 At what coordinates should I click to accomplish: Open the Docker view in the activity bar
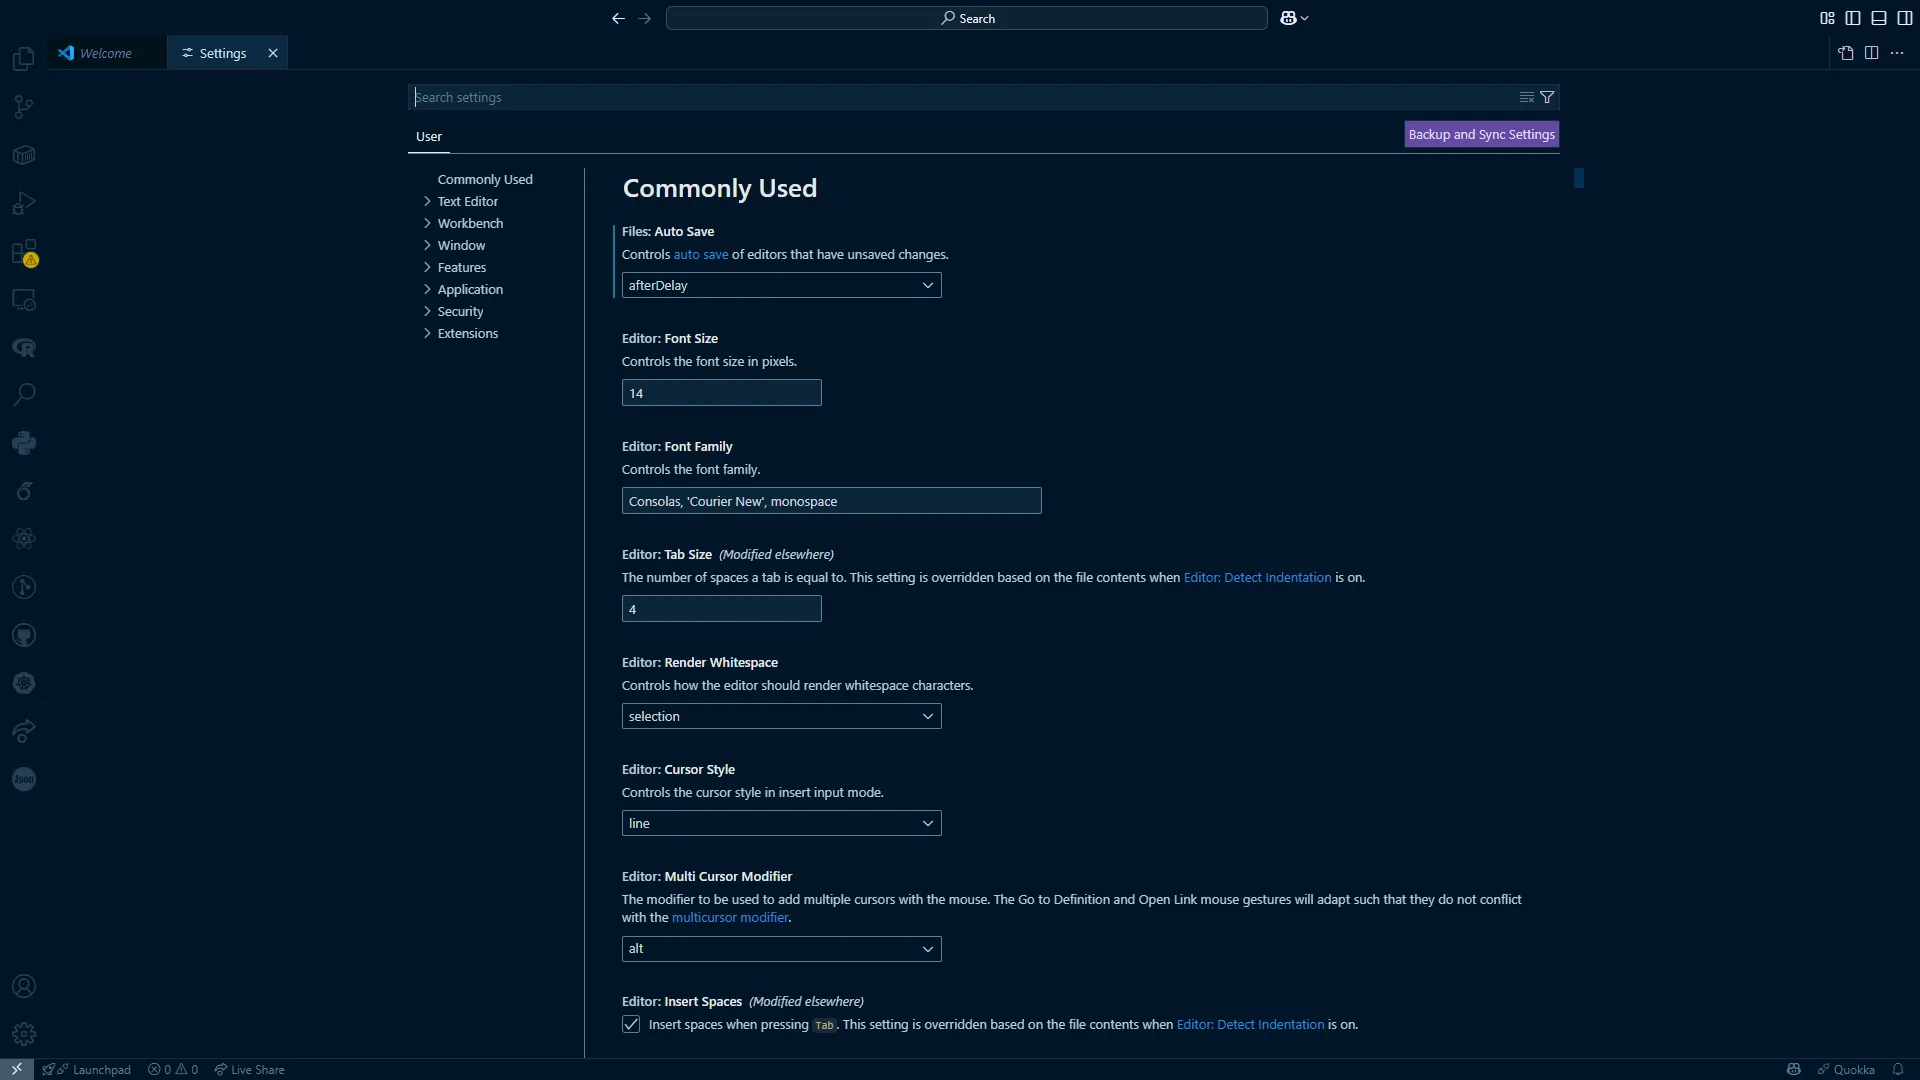coord(22,154)
